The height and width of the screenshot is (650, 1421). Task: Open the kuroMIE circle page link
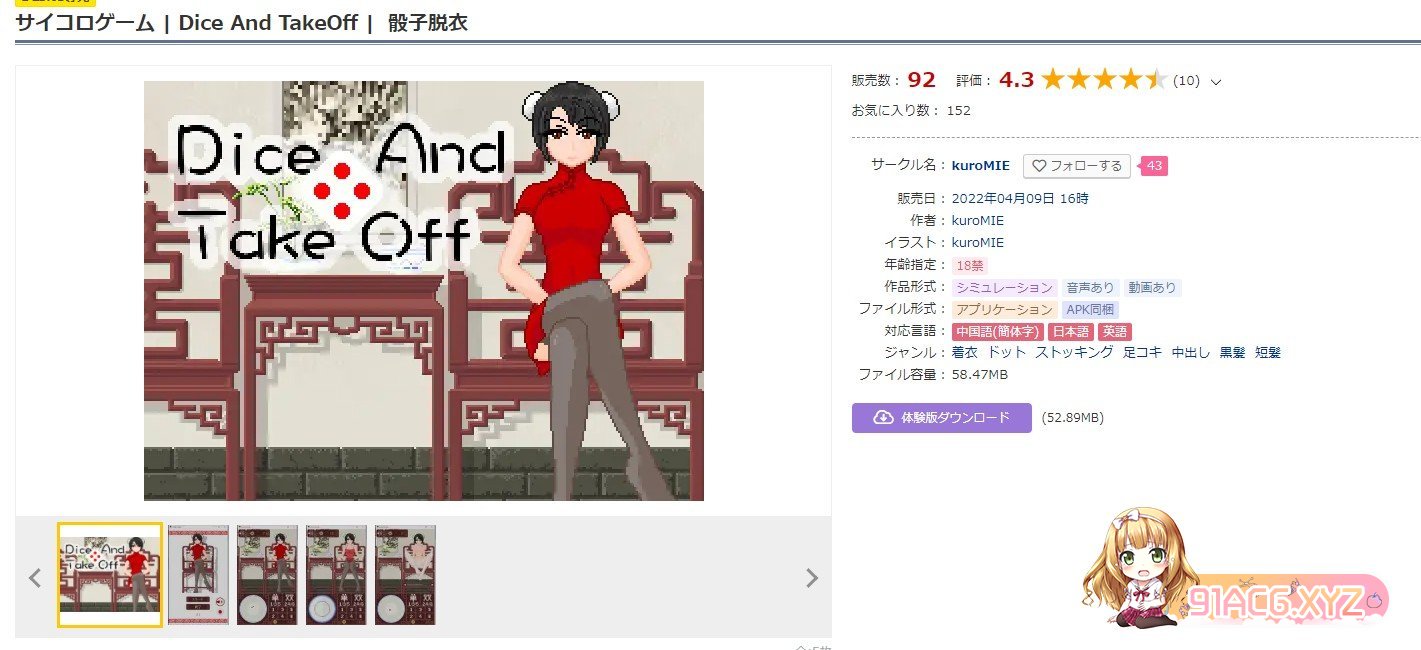(x=980, y=166)
